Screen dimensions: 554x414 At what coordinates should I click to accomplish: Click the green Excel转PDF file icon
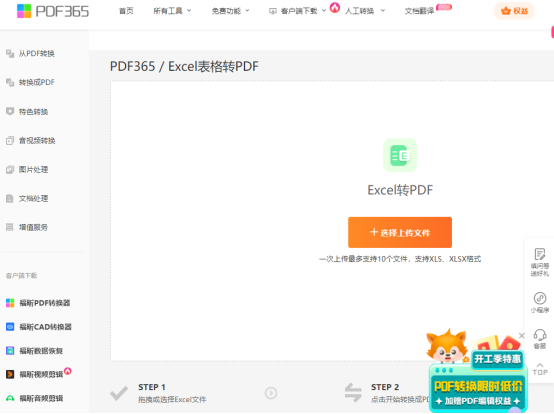pyautogui.click(x=400, y=155)
